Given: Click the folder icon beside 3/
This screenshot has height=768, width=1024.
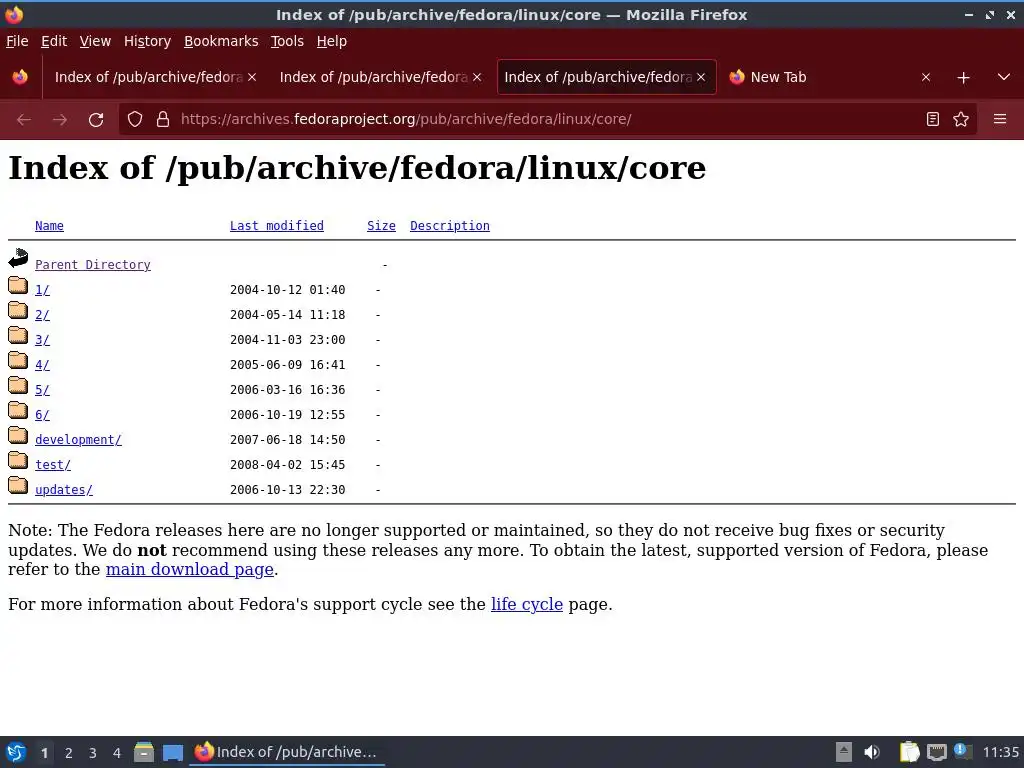Looking at the screenshot, I should (18, 336).
